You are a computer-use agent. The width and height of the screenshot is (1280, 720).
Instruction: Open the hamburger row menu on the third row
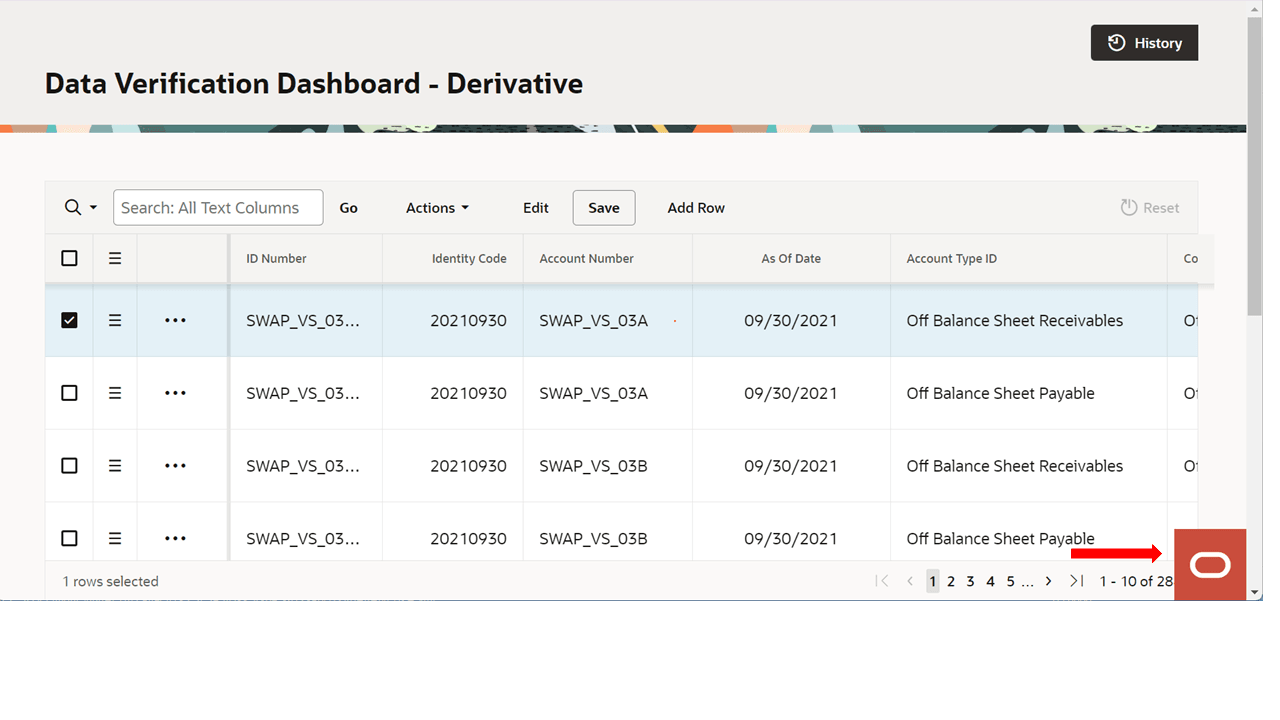pos(115,465)
